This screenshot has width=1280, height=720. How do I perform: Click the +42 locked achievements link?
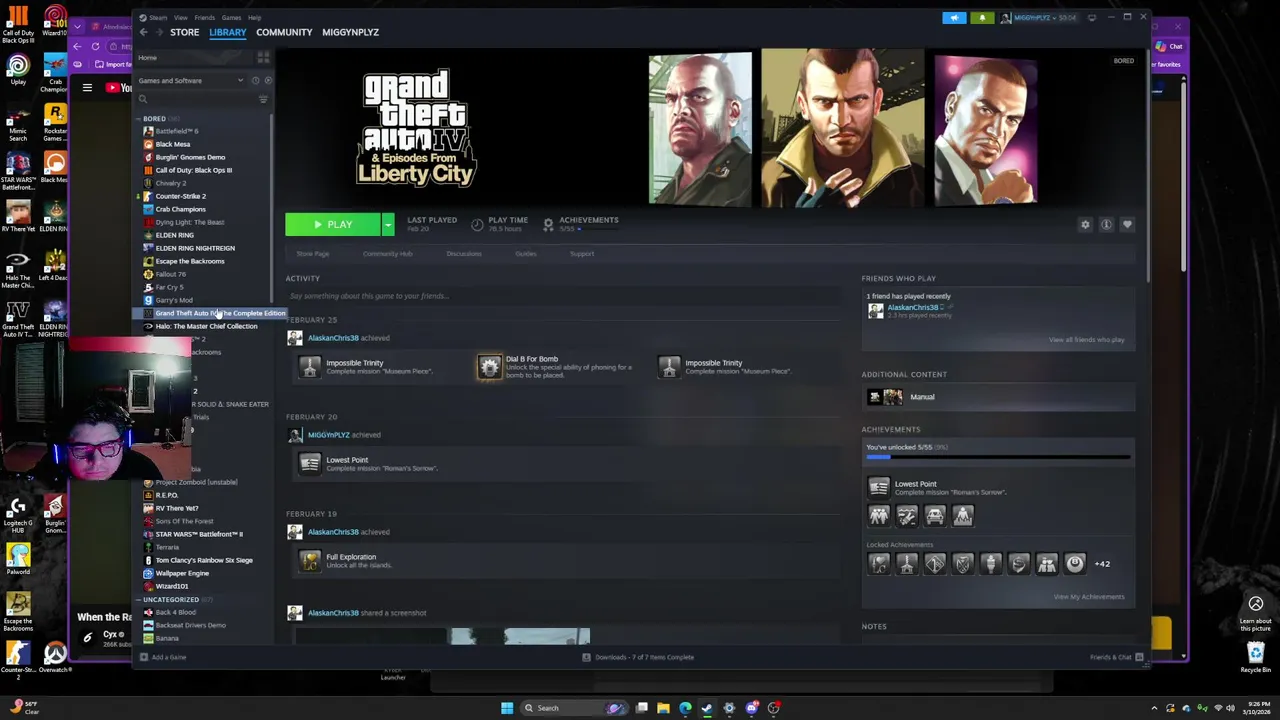(x=1102, y=564)
